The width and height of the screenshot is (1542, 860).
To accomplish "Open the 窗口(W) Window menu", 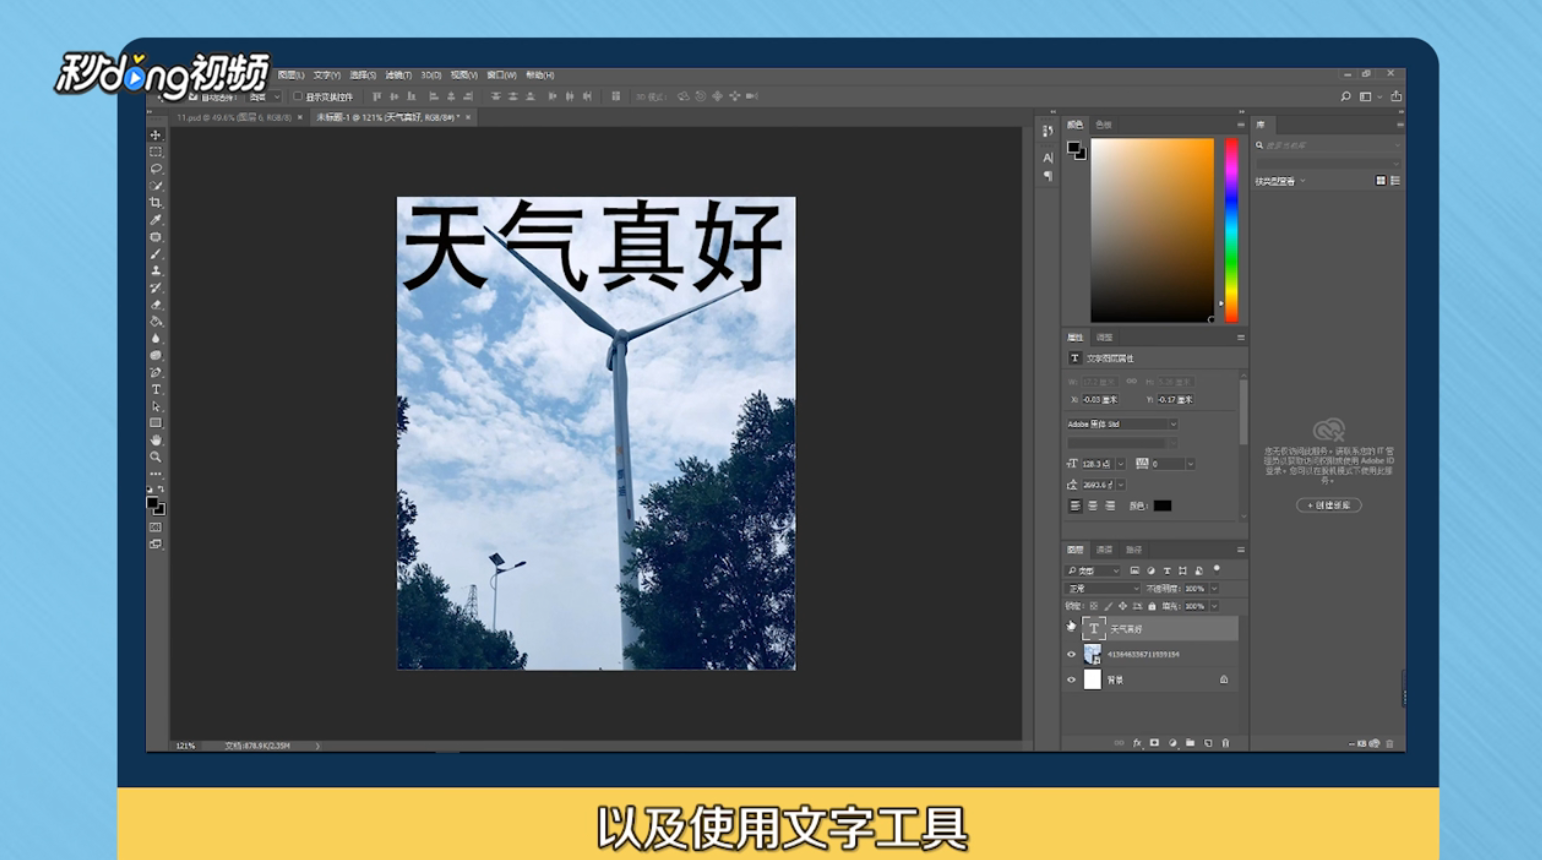I will pyautogui.click(x=502, y=75).
